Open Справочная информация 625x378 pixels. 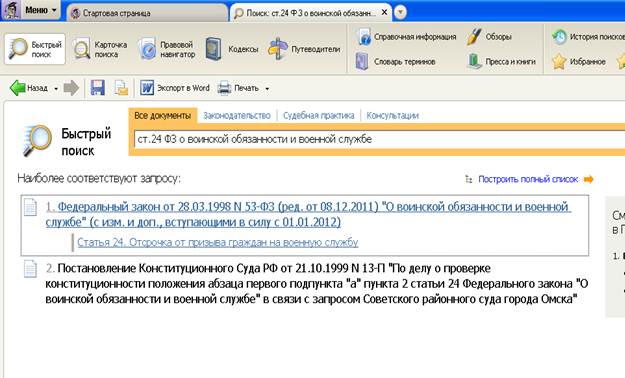coord(406,37)
